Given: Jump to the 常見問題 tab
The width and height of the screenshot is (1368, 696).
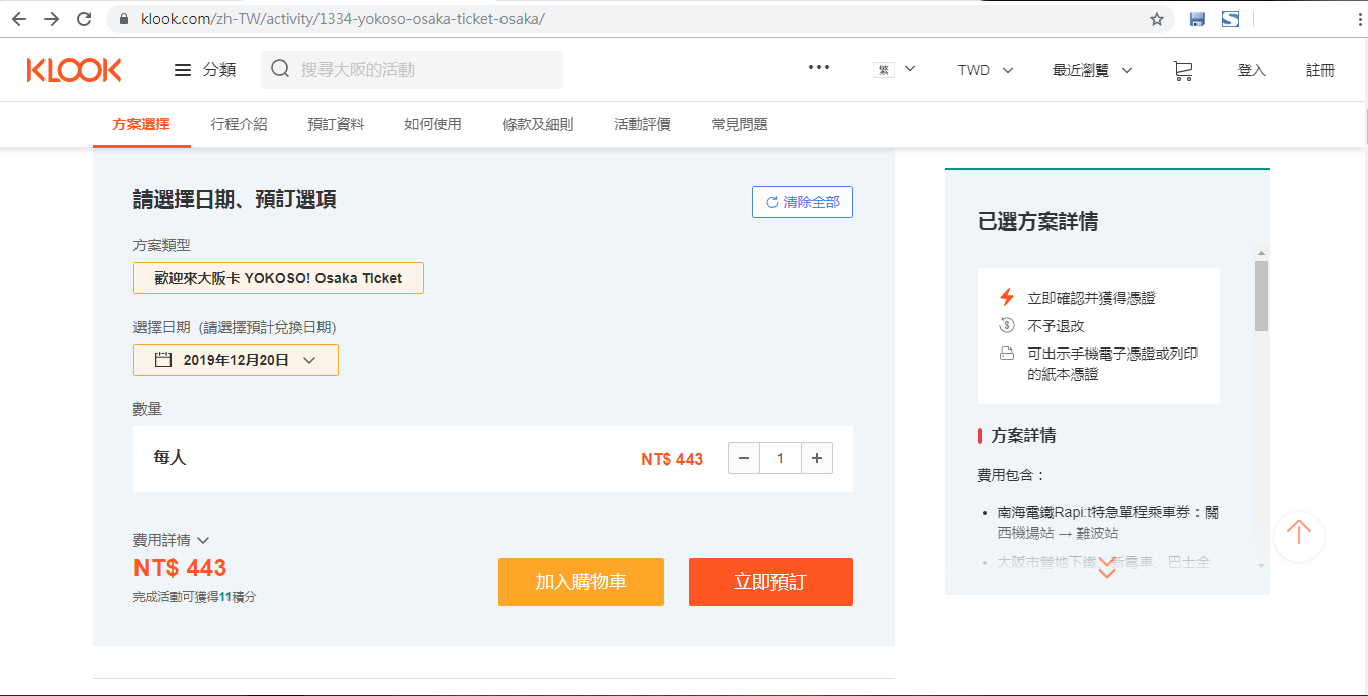Looking at the screenshot, I should (739, 124).
